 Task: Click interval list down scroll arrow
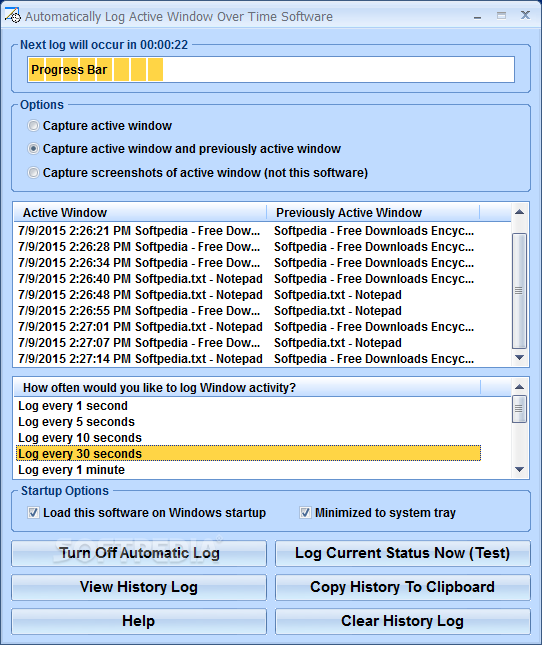519,469
